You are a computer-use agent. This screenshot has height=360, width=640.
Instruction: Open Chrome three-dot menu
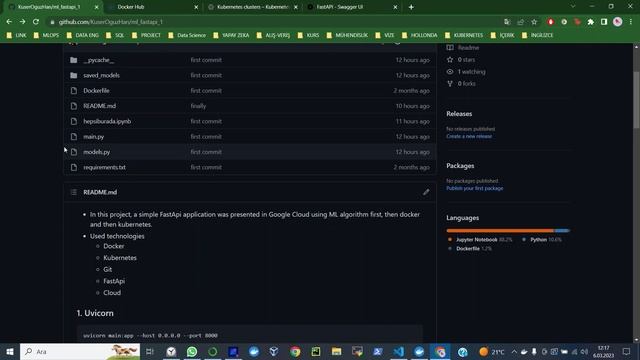[631, 22]
